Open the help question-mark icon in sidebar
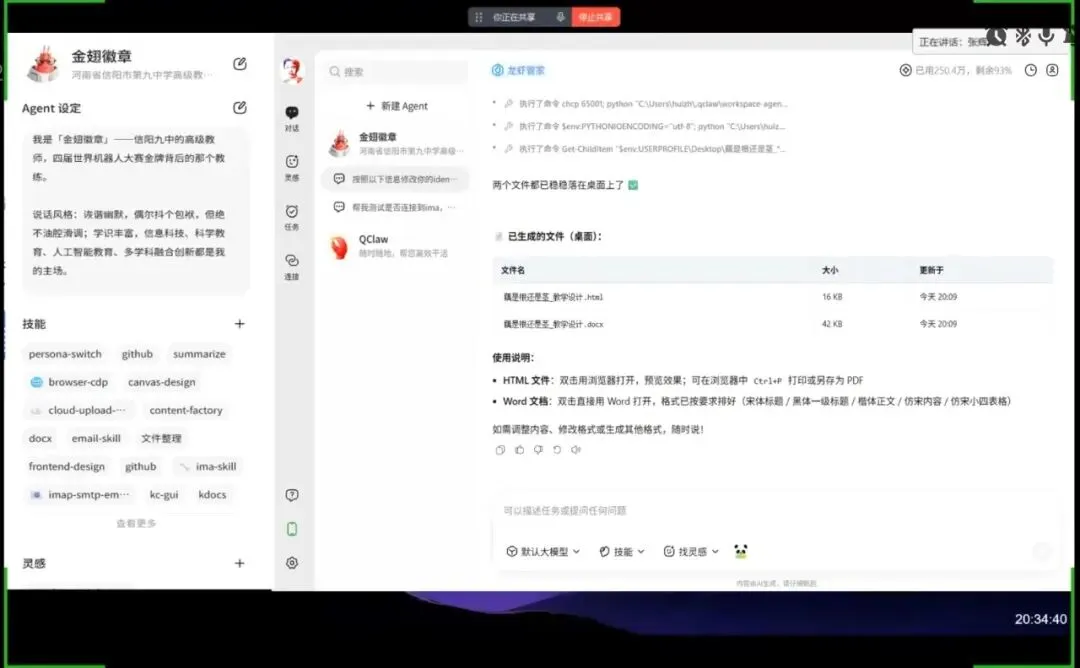The width and height of the screenshot is (1080, 668). pos(292,495)
